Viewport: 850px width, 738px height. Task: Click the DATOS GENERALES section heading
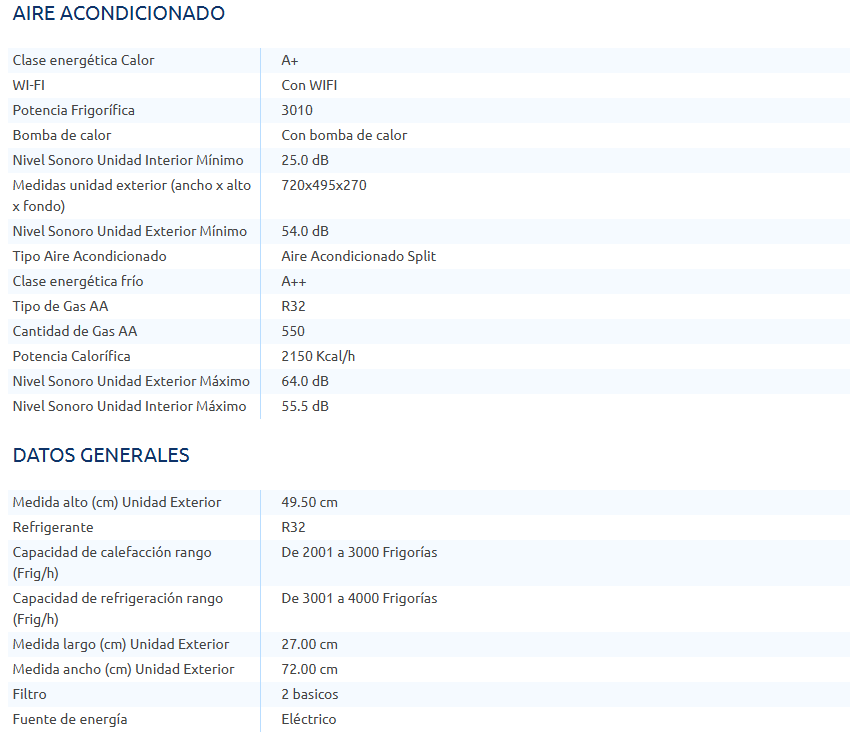click(101, 456)
